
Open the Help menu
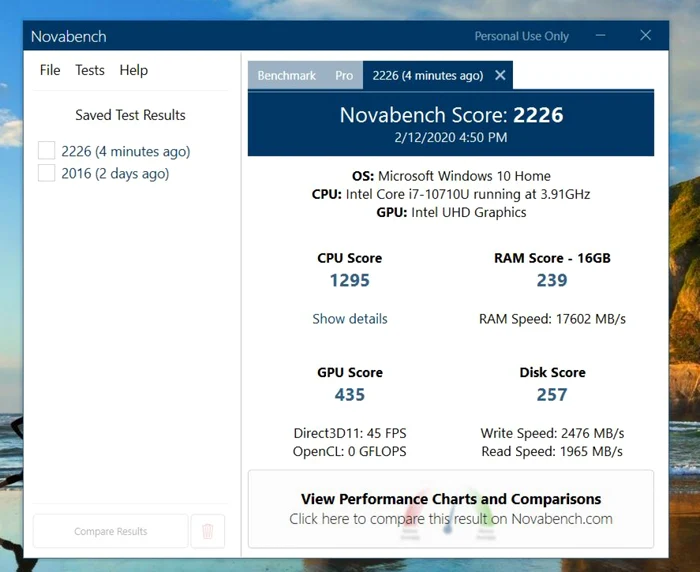click(x=133, y=70)
